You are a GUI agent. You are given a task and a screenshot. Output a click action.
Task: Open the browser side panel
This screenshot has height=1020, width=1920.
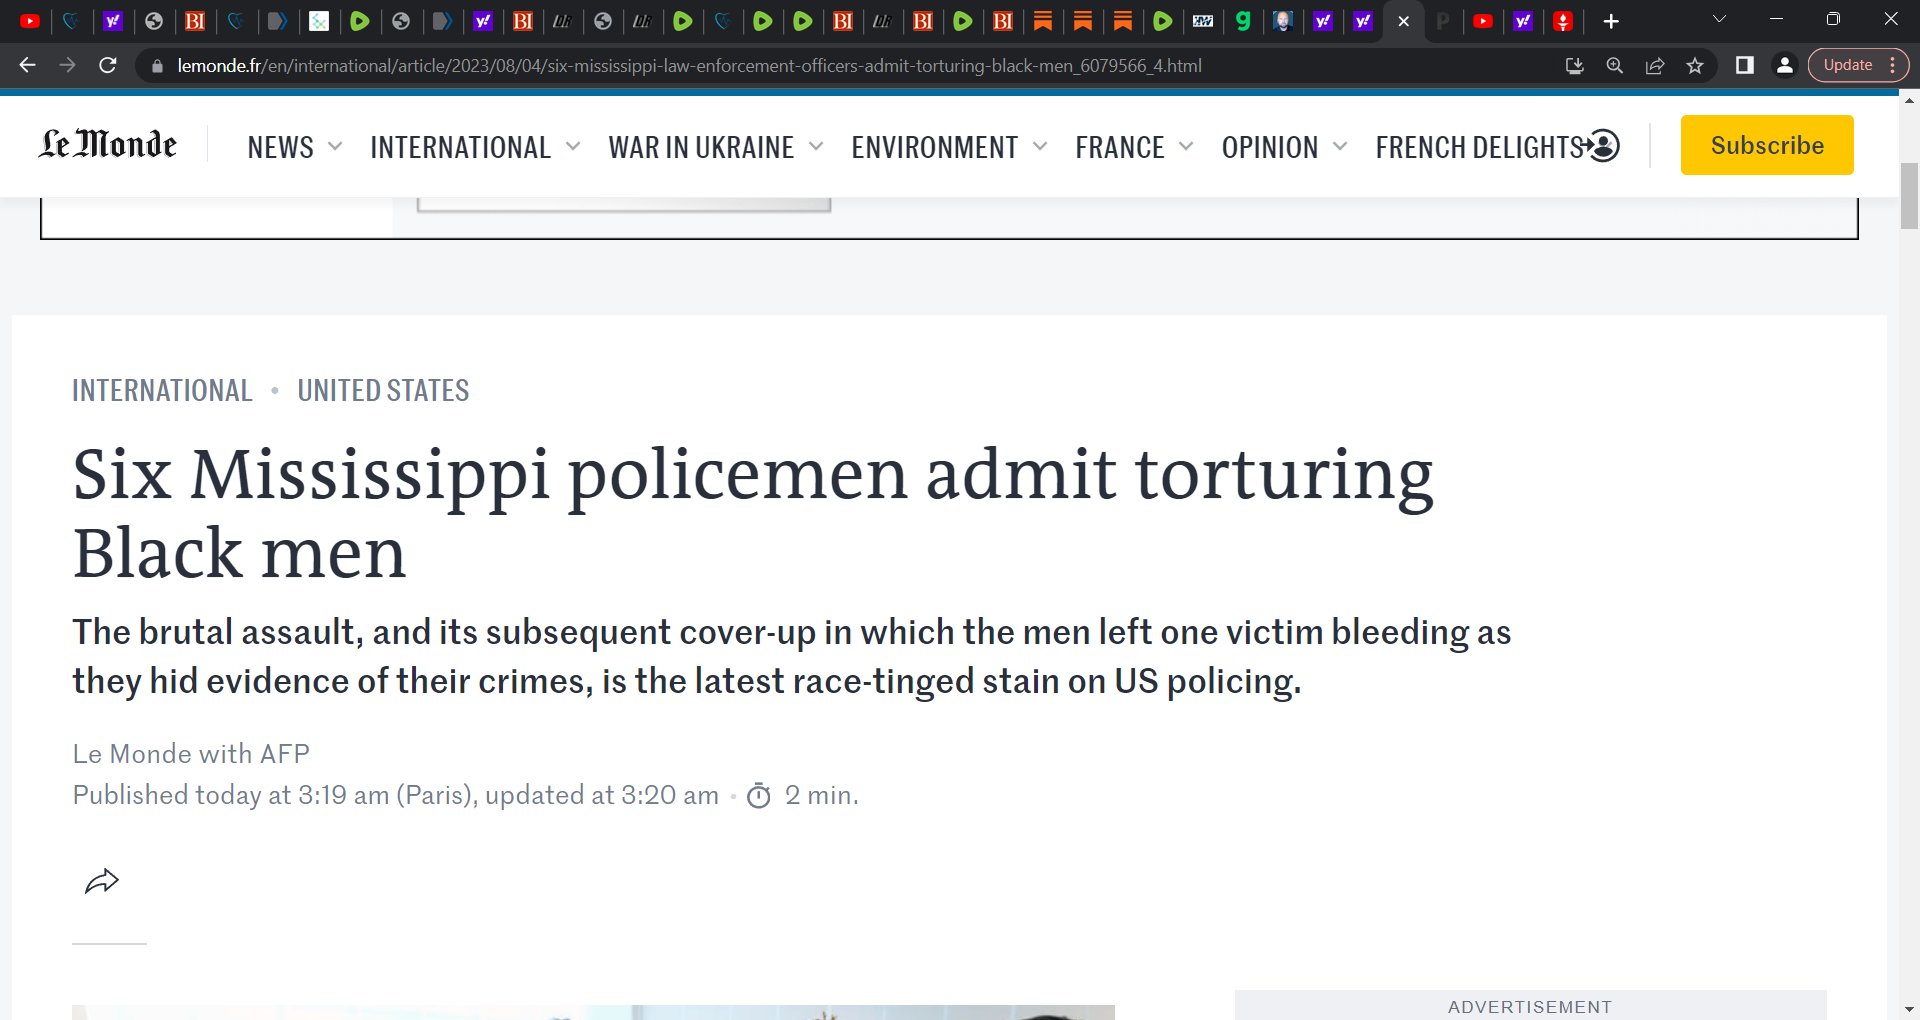(x=1745, y=65)
